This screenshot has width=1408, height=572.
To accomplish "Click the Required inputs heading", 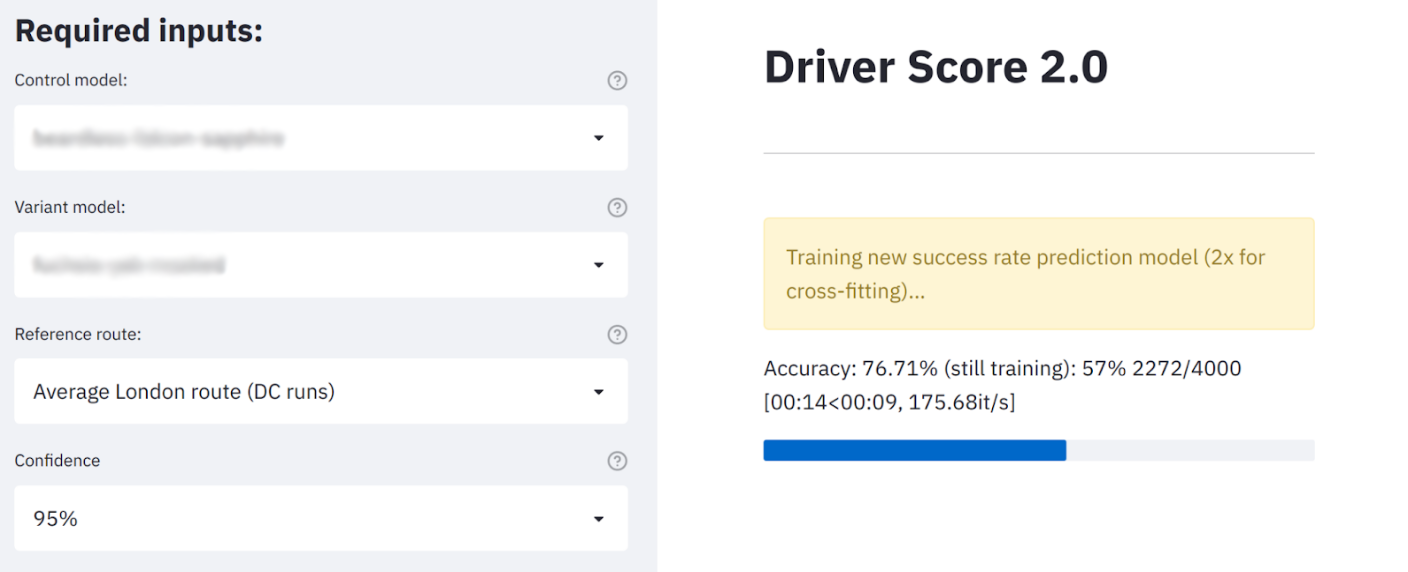I will pyautogui.click(x=138, y=31).
